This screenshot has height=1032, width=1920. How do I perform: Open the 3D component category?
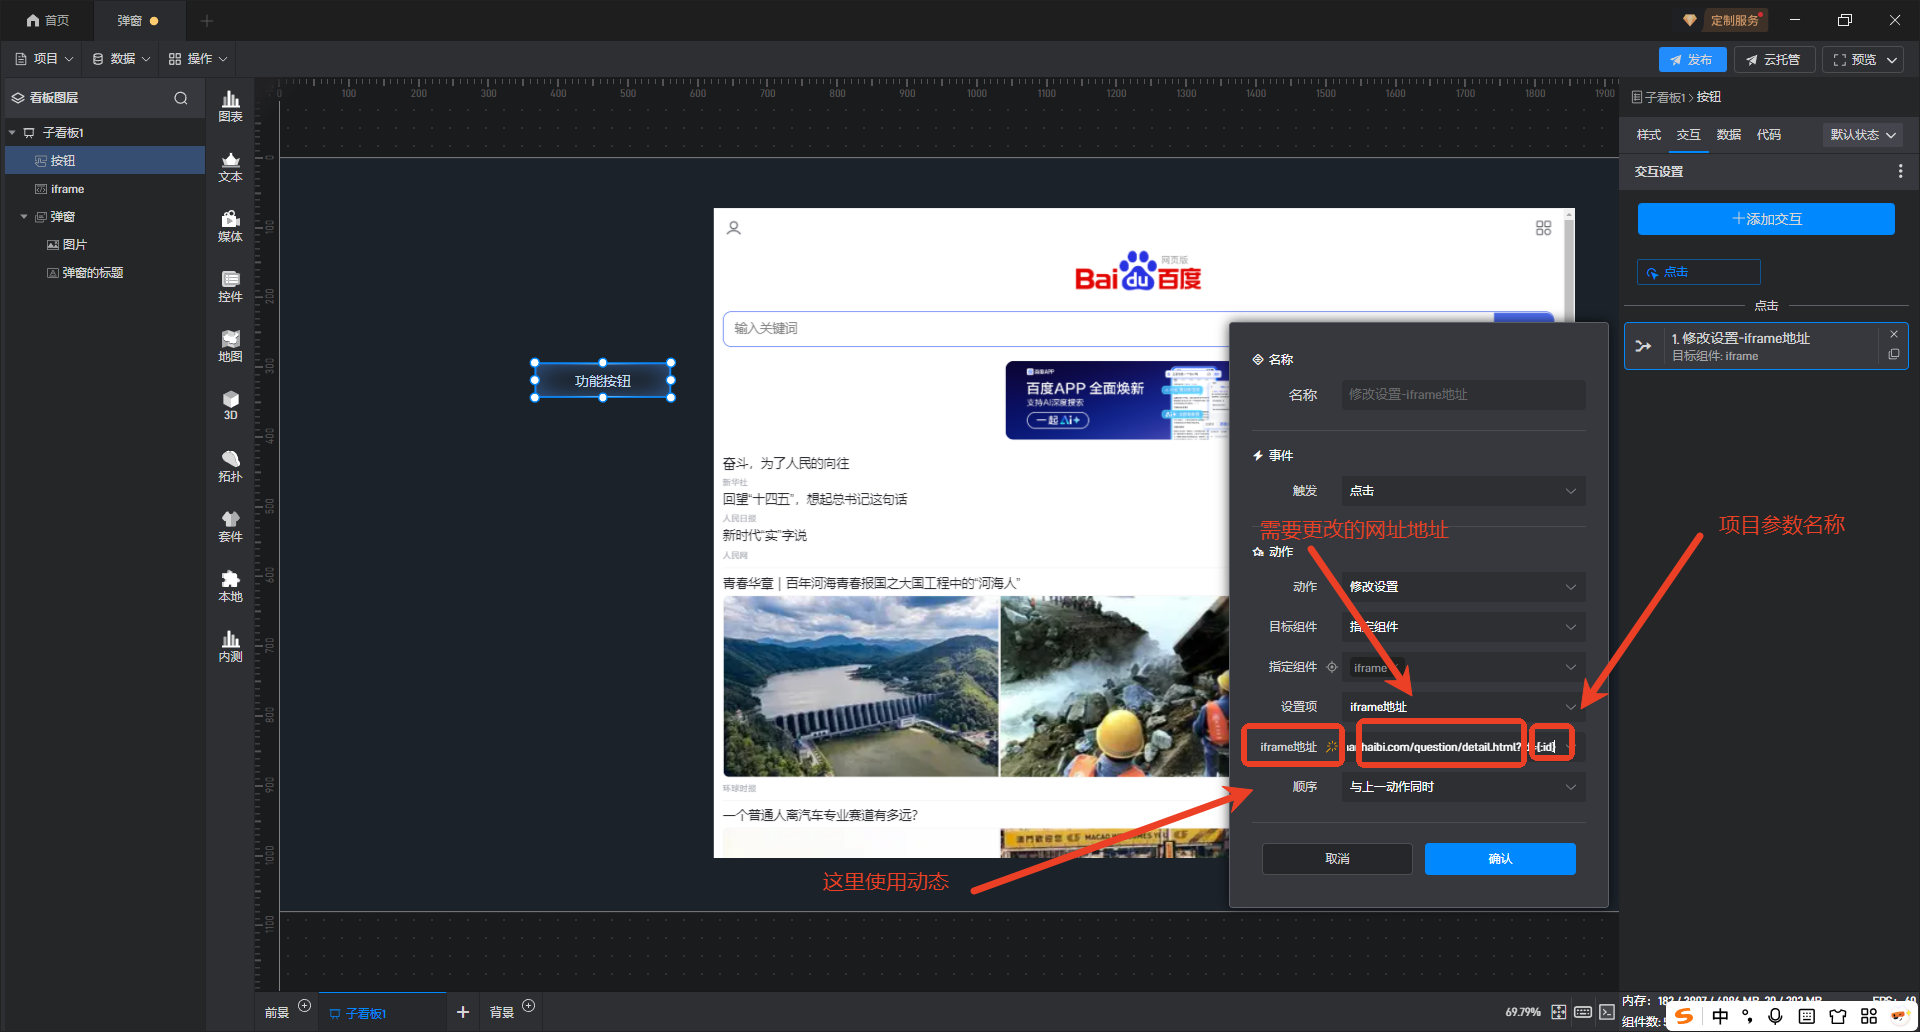(x=230, y=405)
